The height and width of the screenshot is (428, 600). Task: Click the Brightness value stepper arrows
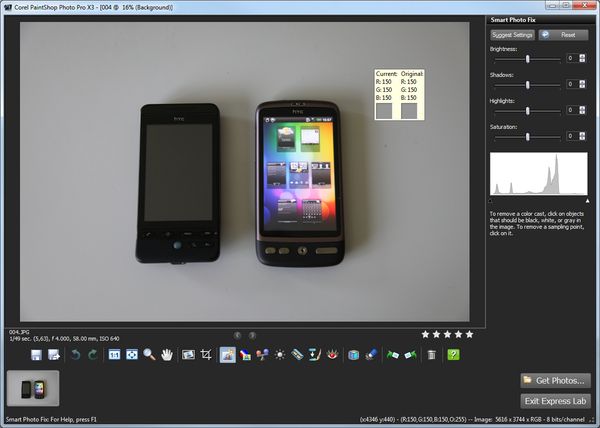tap(582, 58)
